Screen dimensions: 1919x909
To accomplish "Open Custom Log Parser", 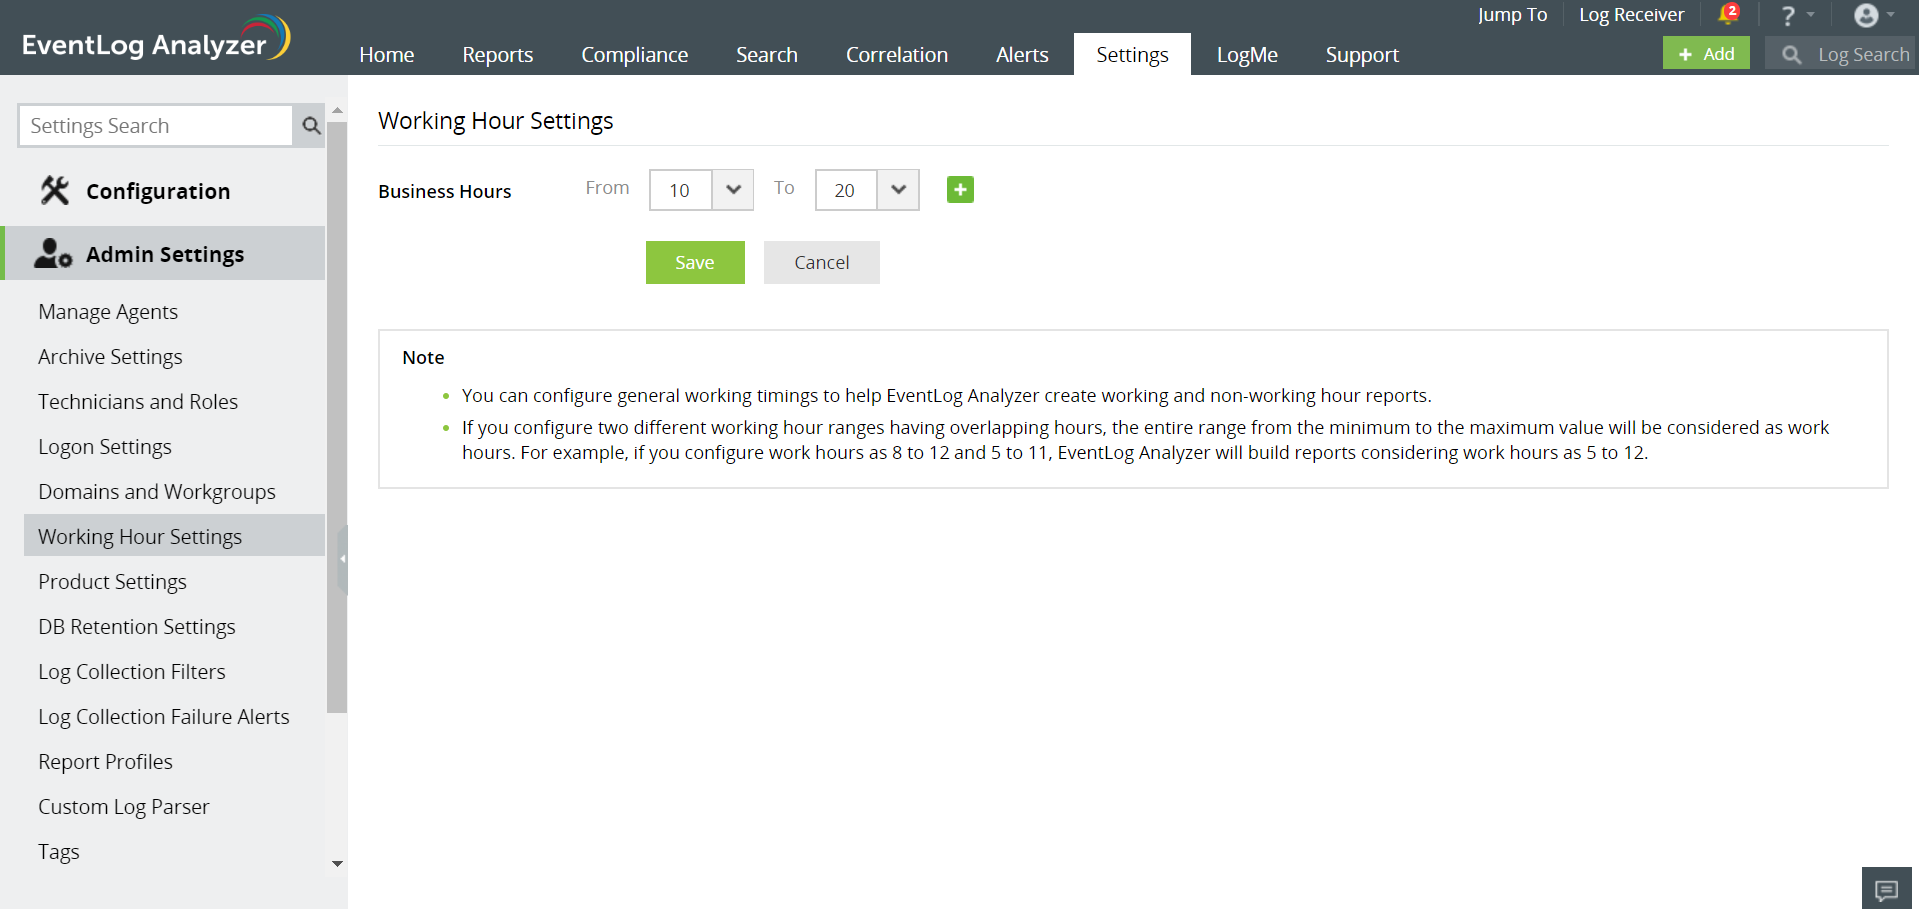I will coord(124,807).
